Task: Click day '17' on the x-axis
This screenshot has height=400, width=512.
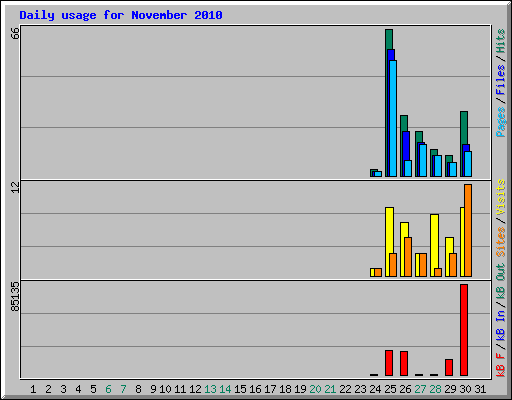Action: pos(270,389)
